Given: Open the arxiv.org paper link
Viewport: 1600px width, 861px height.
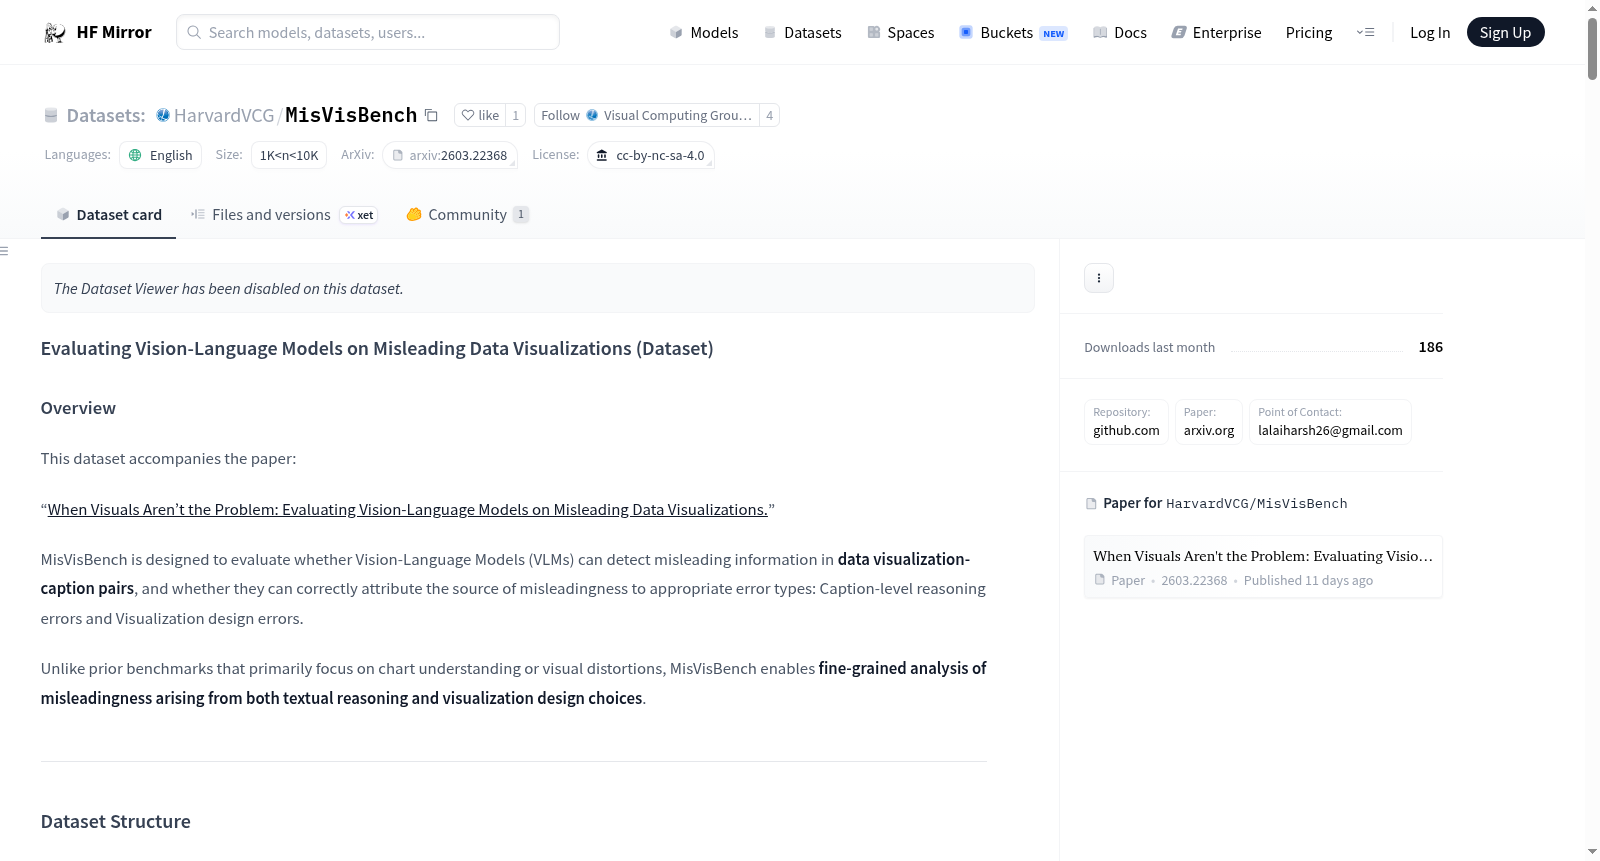Looking at the screenshot, I should click(1209, 422).
